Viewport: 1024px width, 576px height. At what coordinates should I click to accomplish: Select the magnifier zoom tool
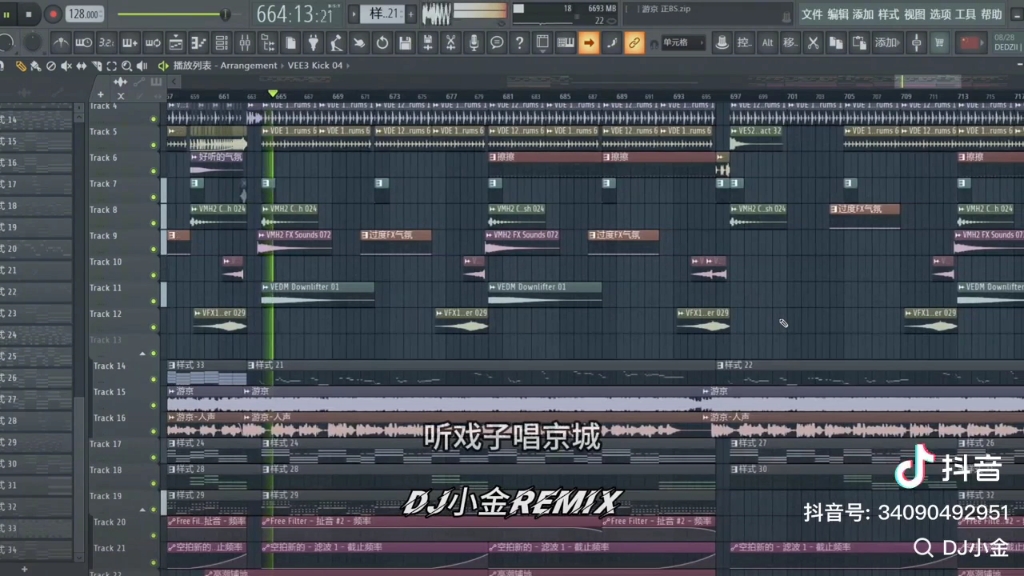[x=127, y=66]
